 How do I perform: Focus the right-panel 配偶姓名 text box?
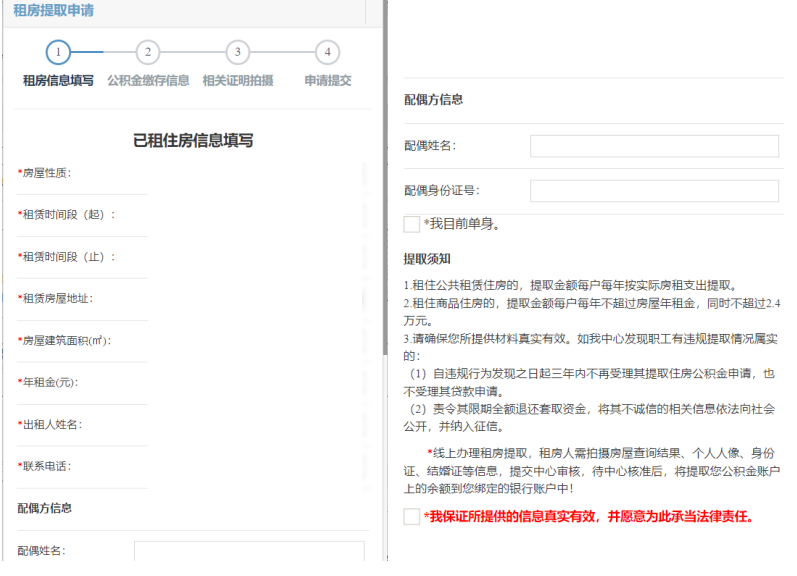tap(654, 147)
